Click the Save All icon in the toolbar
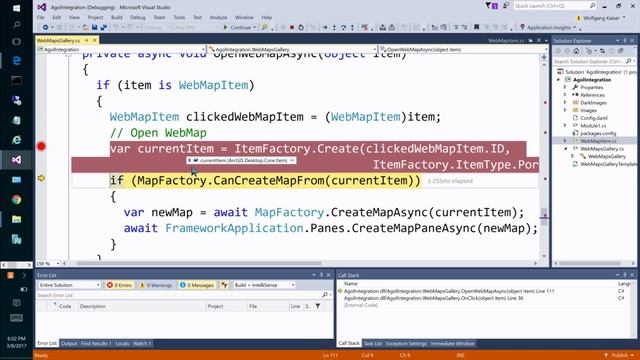Screen dimensions: 640x360 pos(104,27)
